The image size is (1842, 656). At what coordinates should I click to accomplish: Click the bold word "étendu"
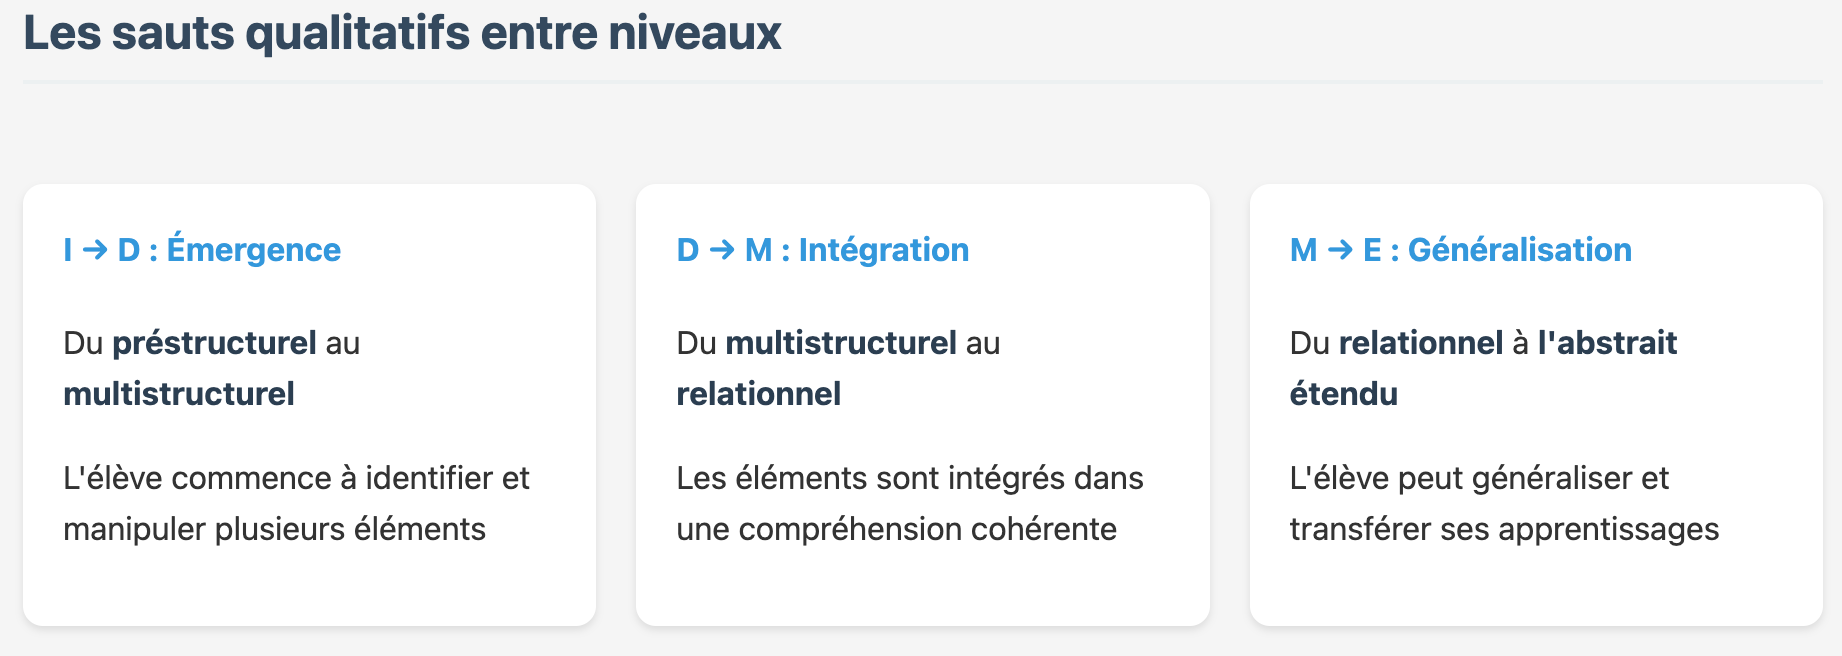click(1344, 394)
